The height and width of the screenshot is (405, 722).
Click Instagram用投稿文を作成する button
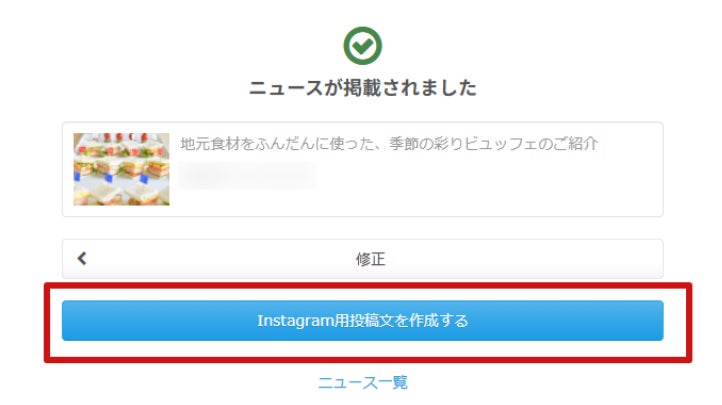(x=362, y=321)
